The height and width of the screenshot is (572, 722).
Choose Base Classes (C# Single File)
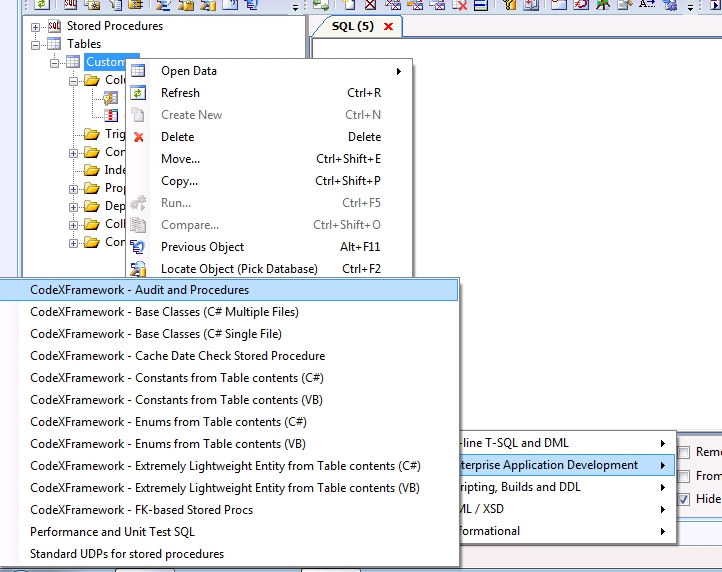(229, 334)
